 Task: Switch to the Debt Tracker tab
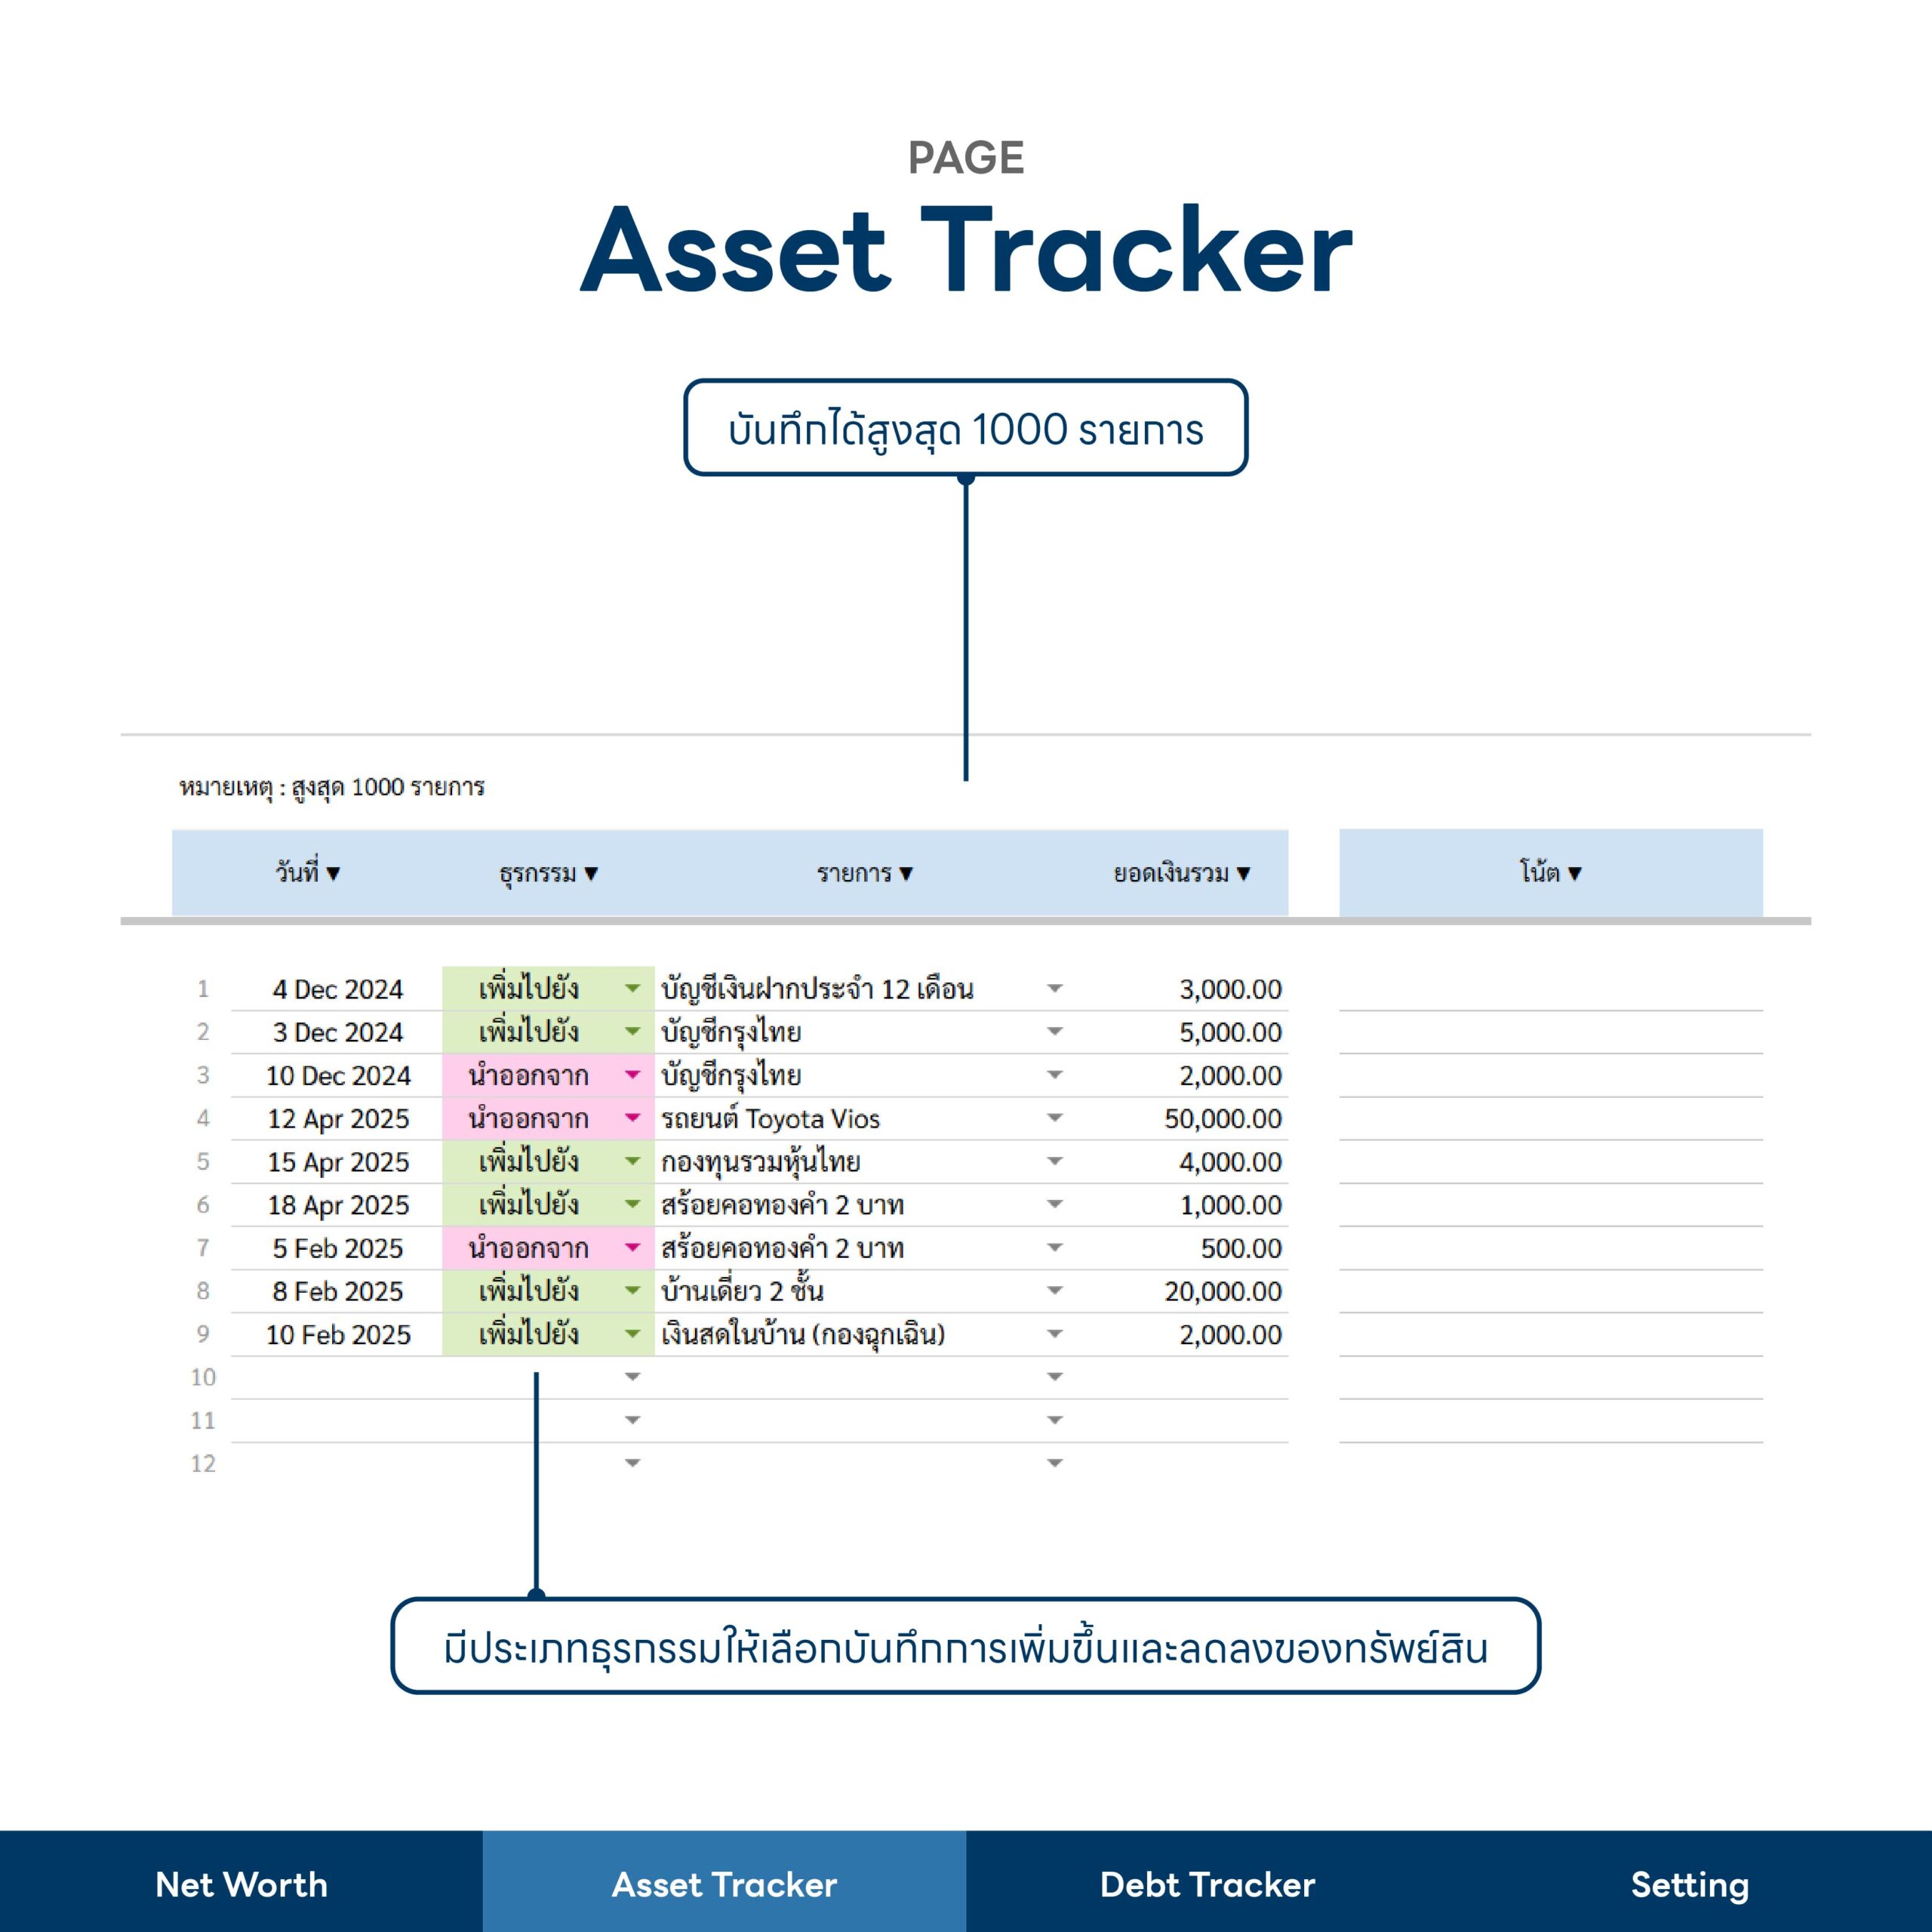[1207, 1884]
